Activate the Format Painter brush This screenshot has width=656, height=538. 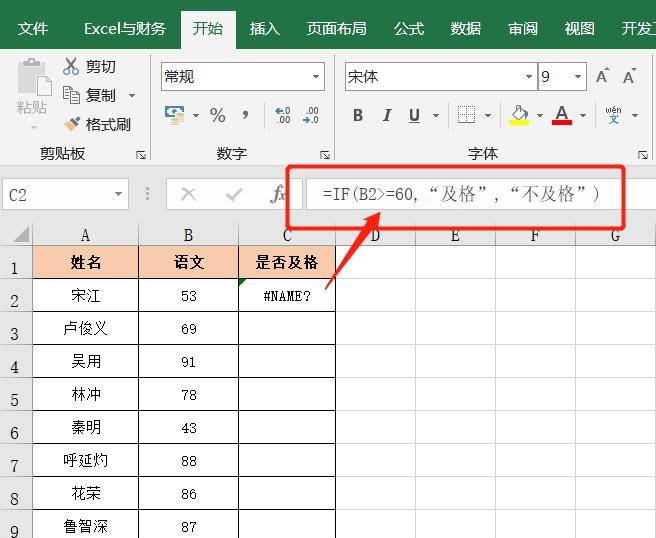tap(72, 124)
